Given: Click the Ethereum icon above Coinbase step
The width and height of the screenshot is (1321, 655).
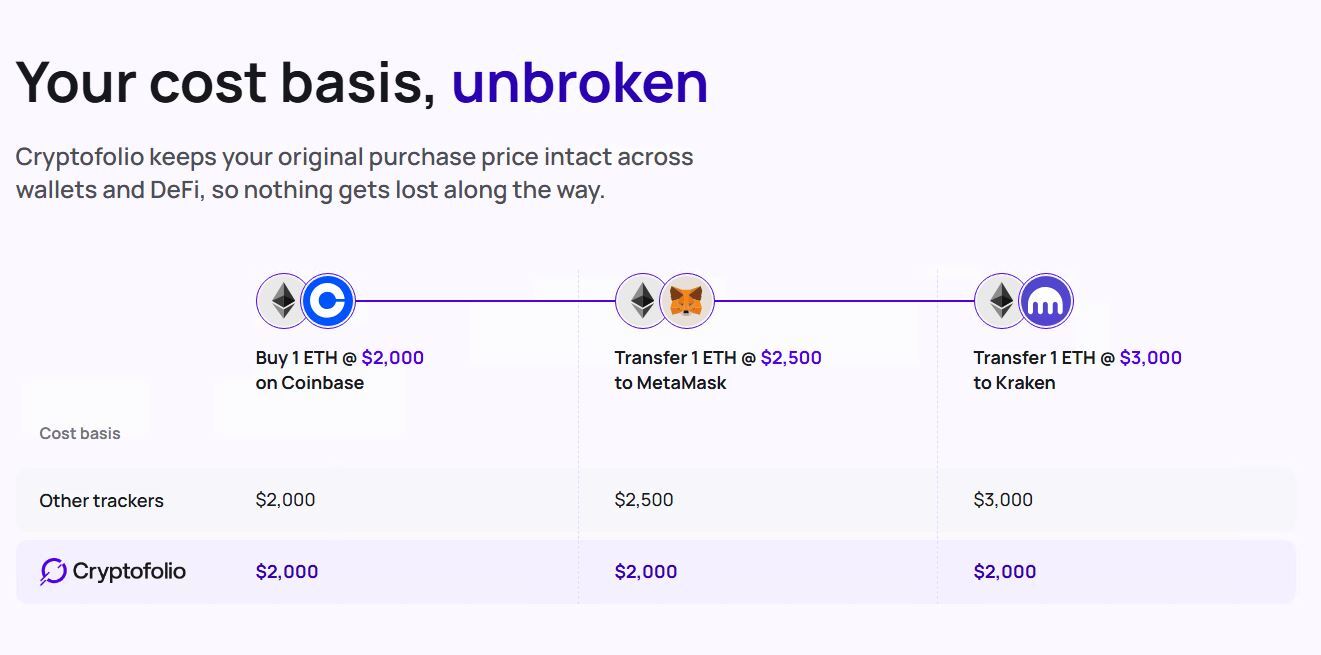Looking at the screenshot, I should pyautogui.click(x=284, y=301).
